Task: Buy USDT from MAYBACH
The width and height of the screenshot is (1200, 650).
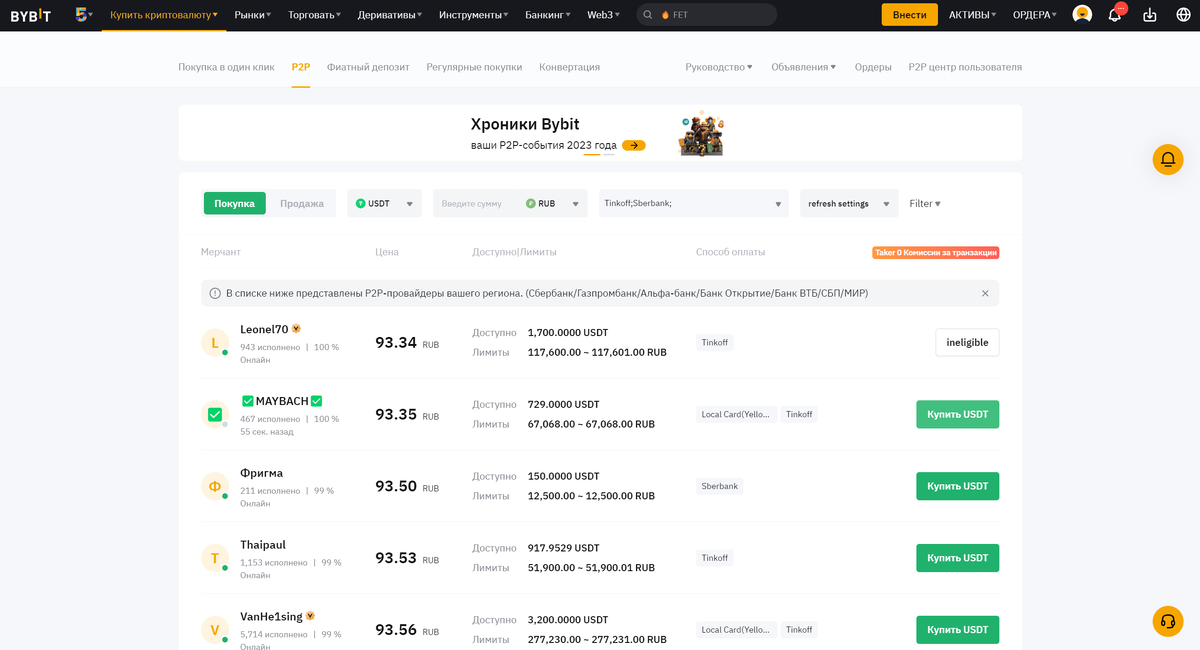Action: [957, 414]
